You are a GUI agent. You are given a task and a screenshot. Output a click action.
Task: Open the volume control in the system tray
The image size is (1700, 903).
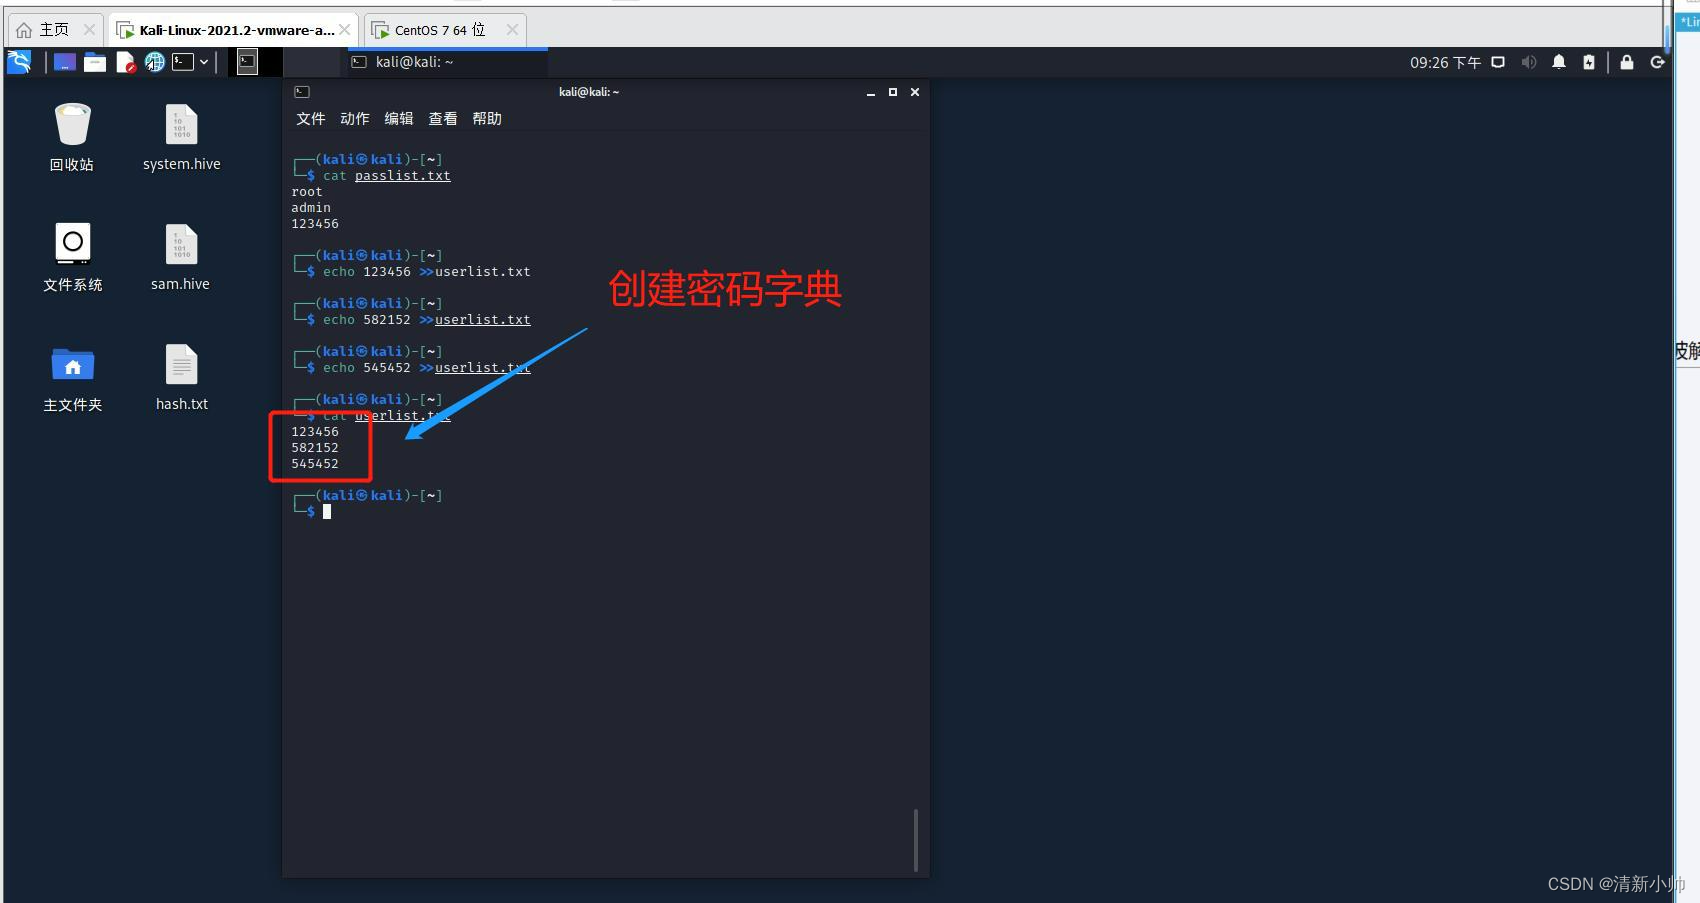pos(1529,61)
